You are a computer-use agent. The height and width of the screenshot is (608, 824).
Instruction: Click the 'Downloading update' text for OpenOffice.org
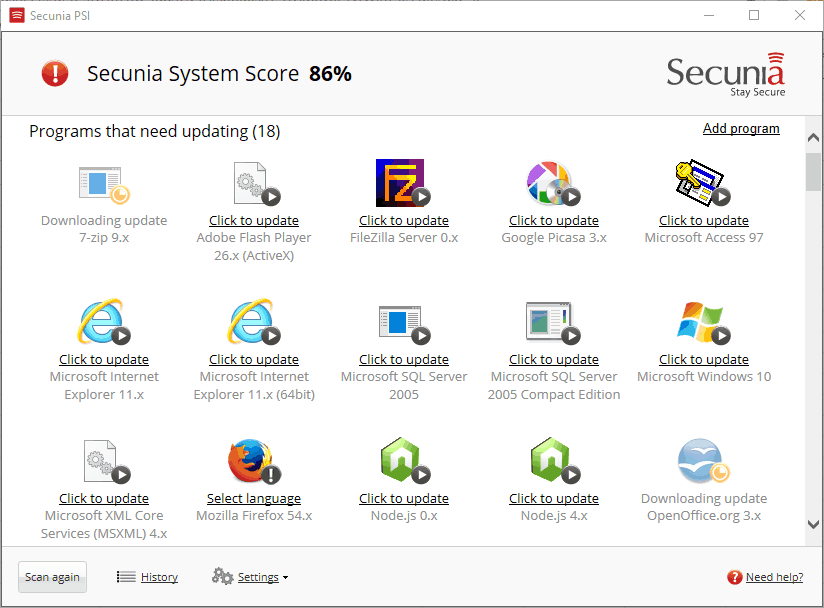point(704,498)
